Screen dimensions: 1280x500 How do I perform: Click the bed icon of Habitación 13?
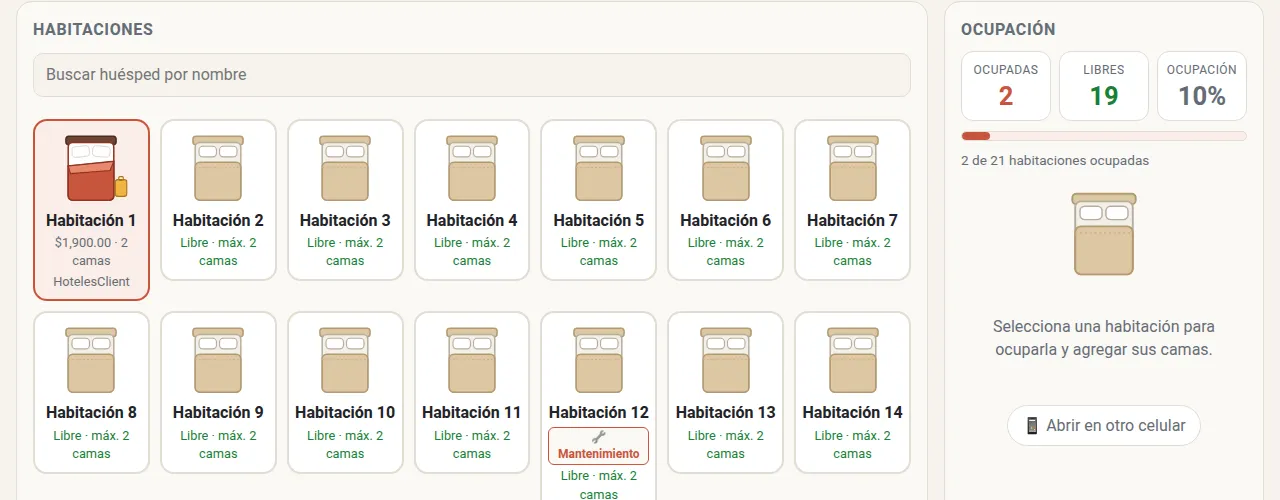click(x=726, y=360)
